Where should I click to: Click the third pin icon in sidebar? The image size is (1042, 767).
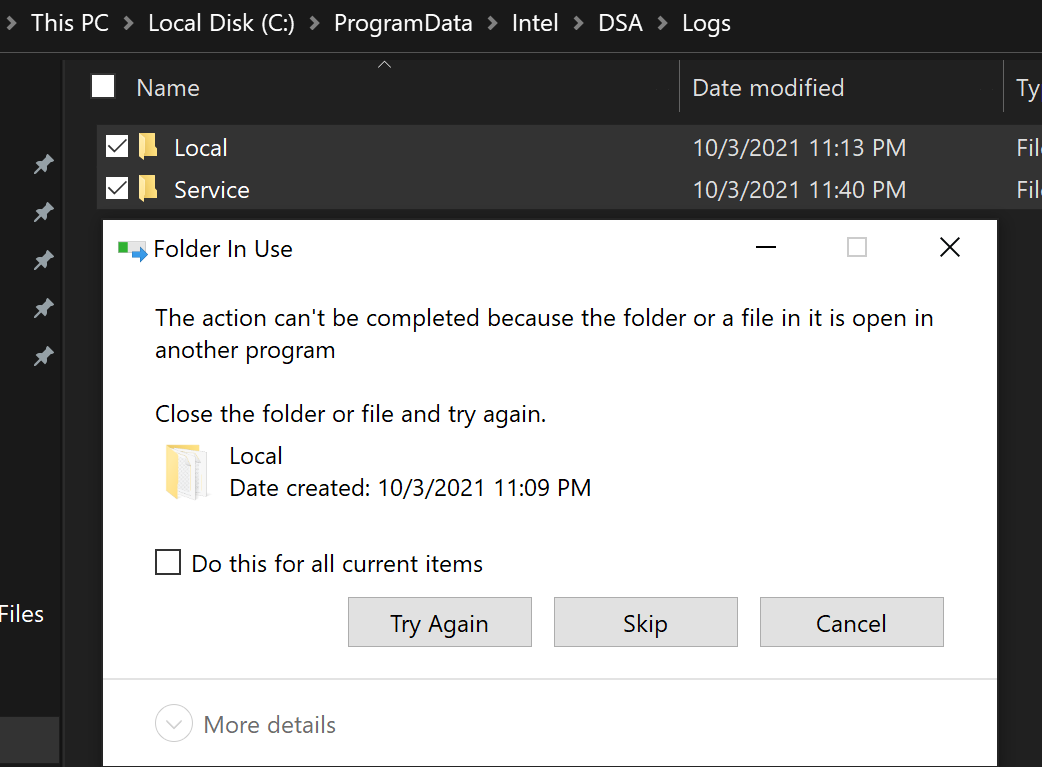pyautogui.click(x=44, y=260)
